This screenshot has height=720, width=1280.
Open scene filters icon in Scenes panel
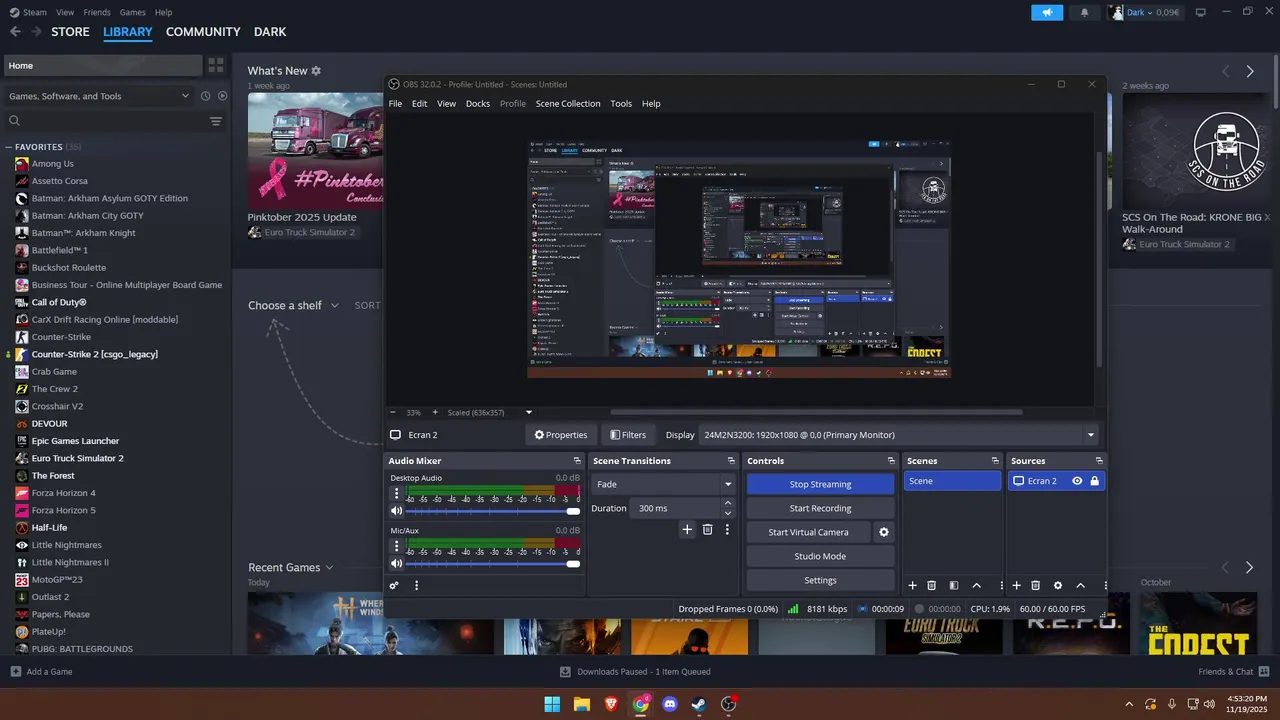click(954, 585)
